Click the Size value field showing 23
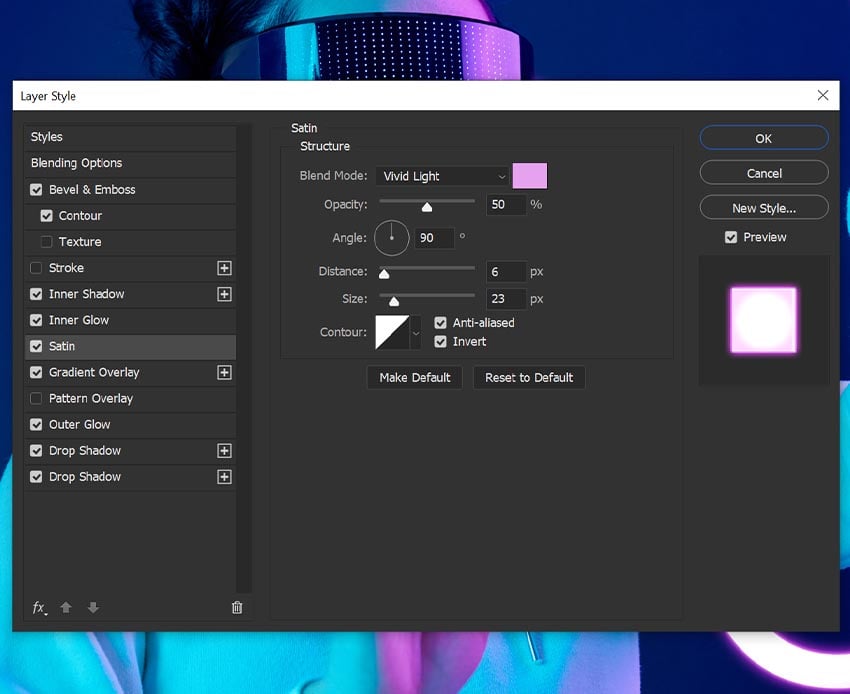850x694 pixels. [x=506, y=299]
